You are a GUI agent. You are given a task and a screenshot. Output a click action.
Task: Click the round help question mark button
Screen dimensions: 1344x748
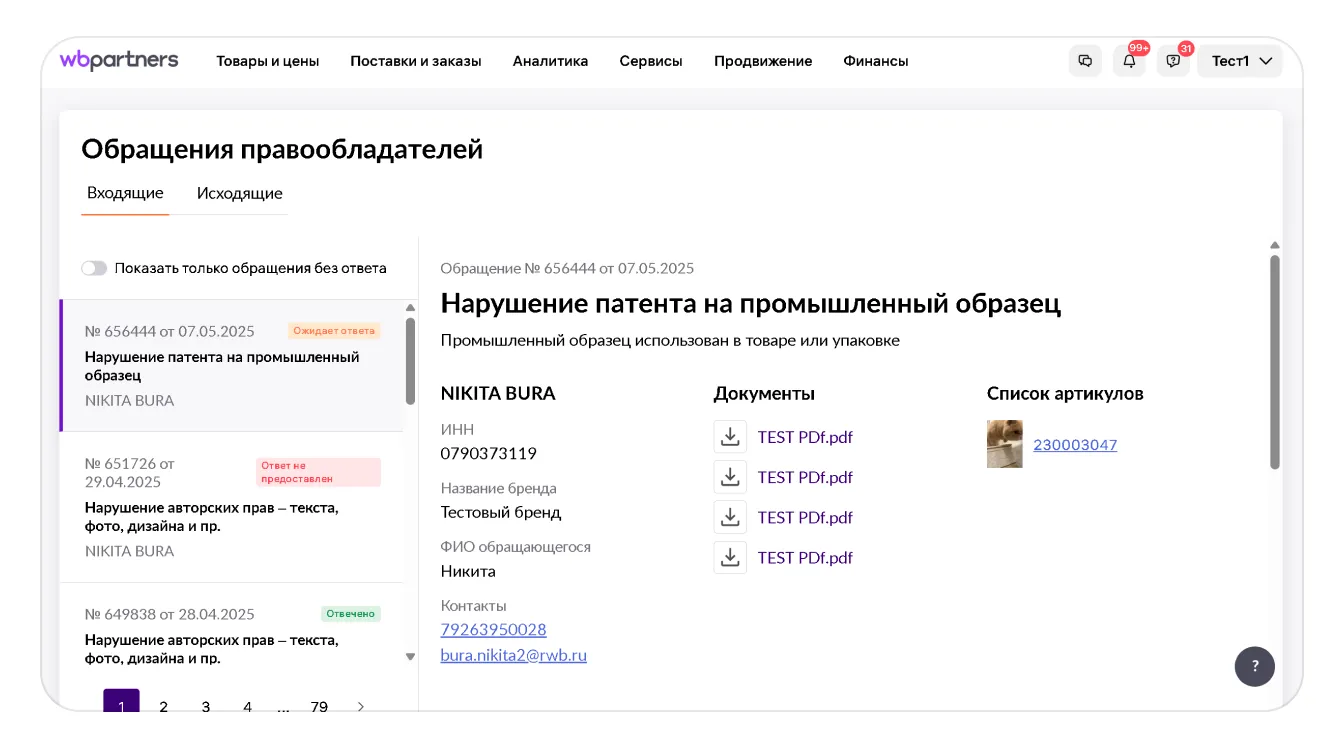pyautogui.click(x=1254, y=666)
